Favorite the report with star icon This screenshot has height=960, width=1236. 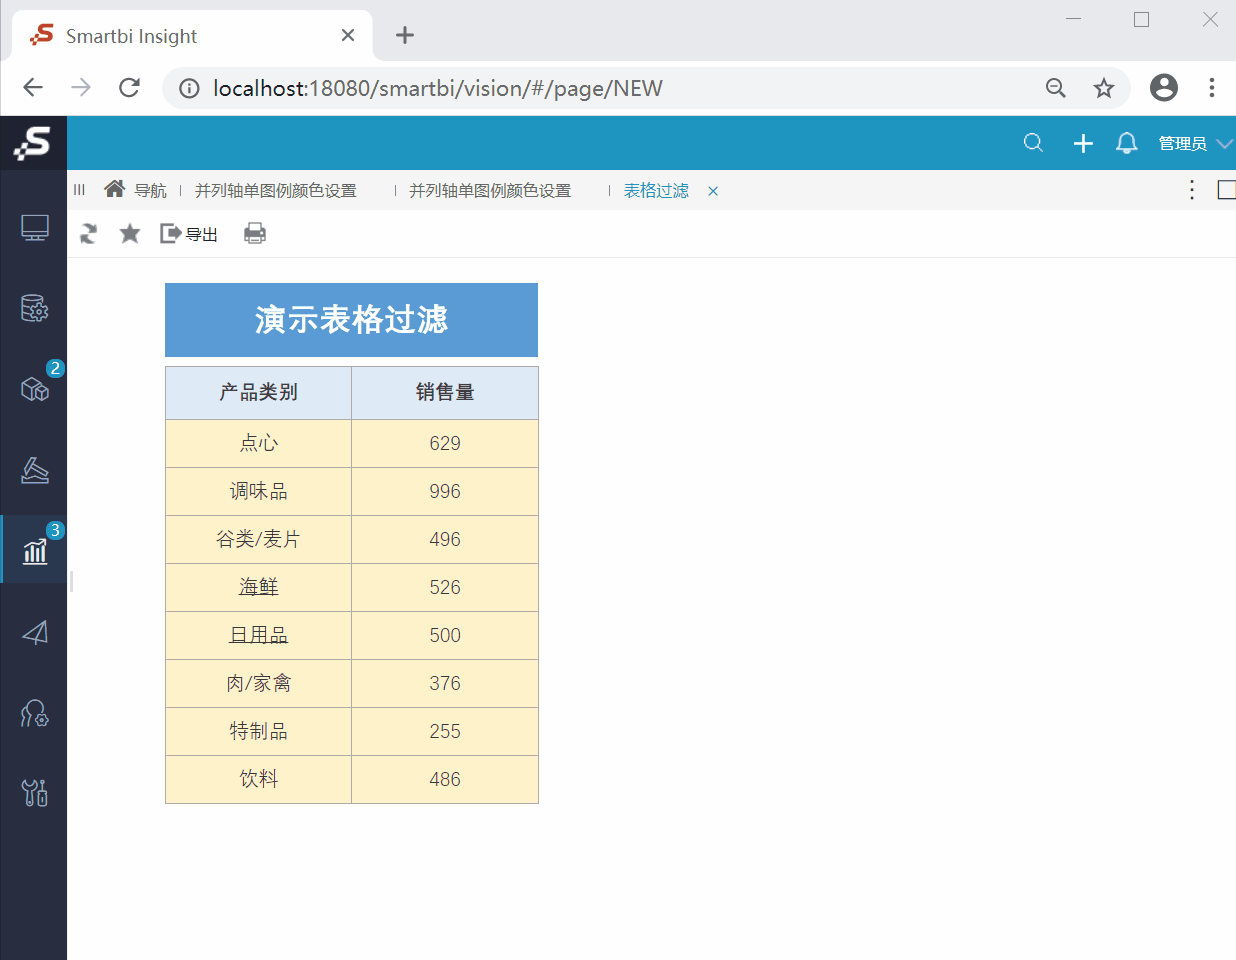pos(130,234)
